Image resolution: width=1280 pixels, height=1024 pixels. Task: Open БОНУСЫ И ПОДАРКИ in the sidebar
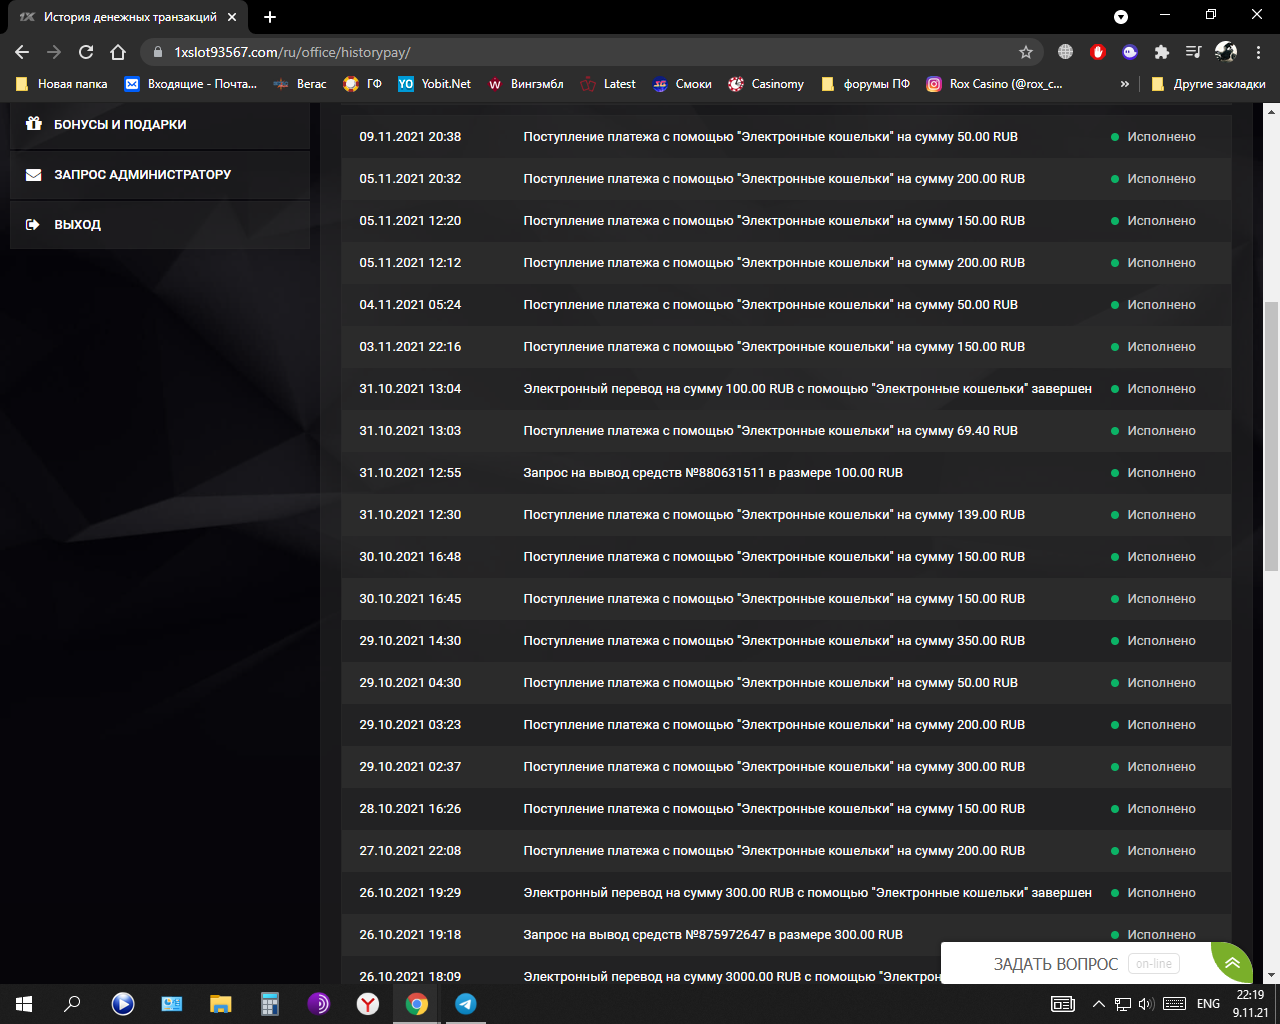[x=160, y=125]
